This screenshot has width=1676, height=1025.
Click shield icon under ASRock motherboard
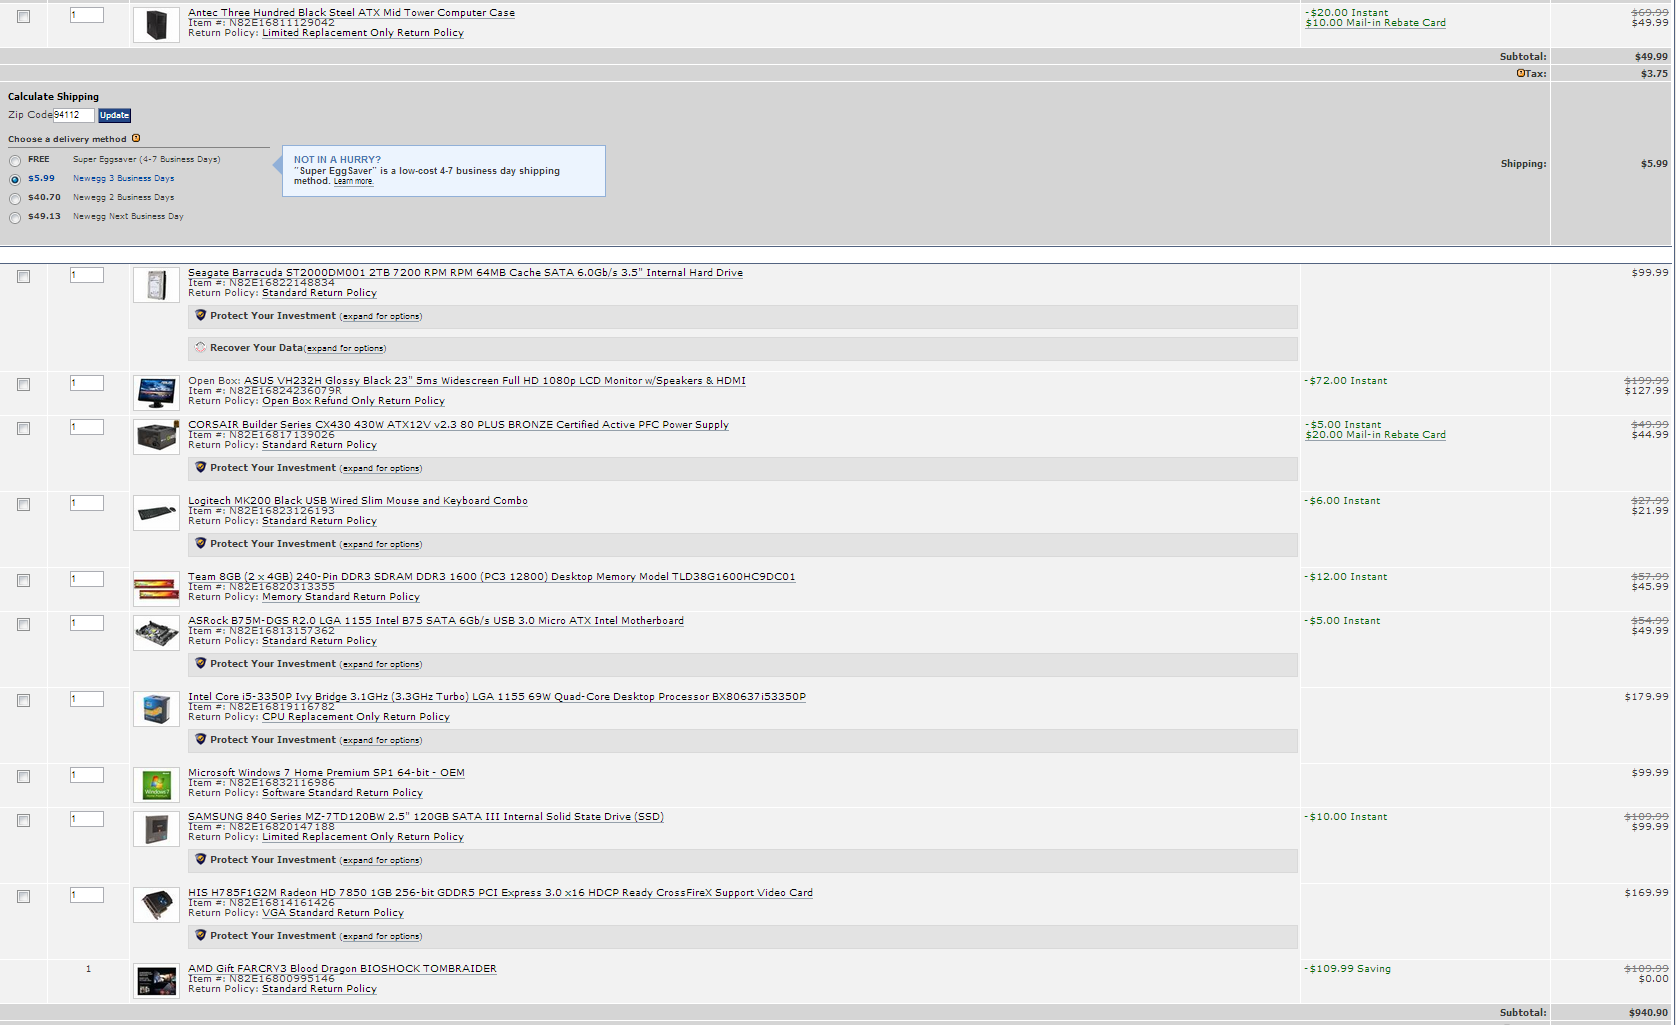[x=200, y=663]
